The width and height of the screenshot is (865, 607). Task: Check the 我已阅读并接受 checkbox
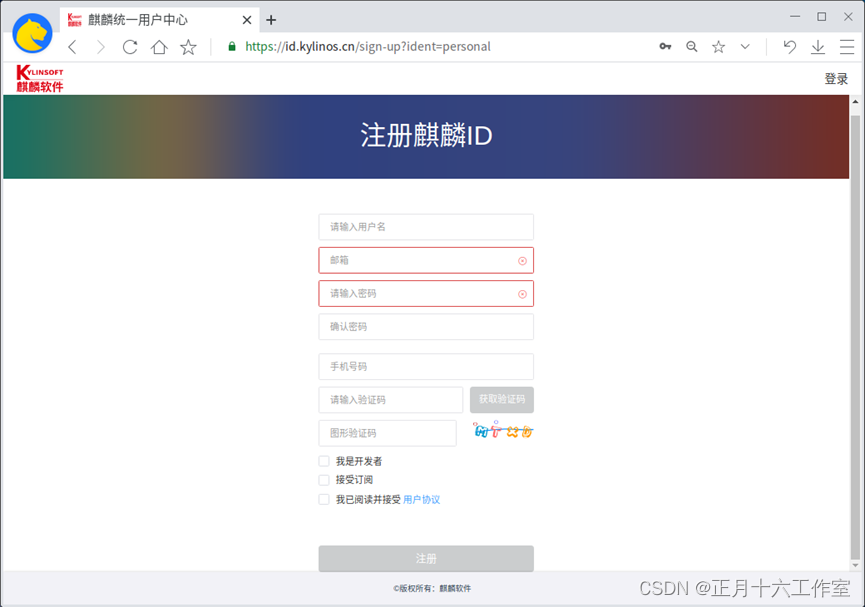[x=324, y=499]
